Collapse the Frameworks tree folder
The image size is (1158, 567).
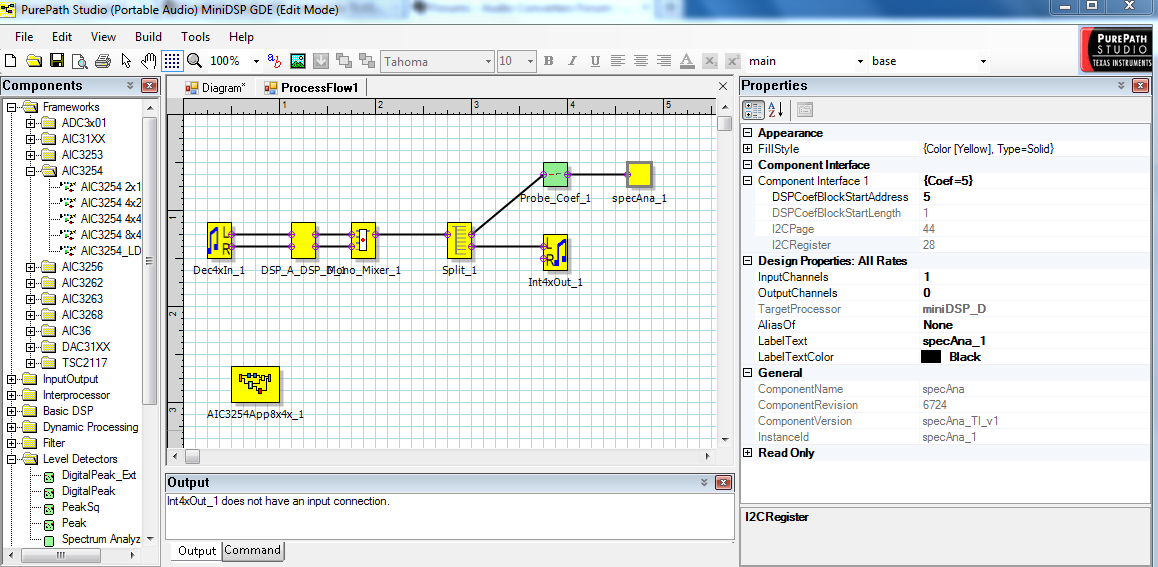pyautogui.click(x=11, y=107)
